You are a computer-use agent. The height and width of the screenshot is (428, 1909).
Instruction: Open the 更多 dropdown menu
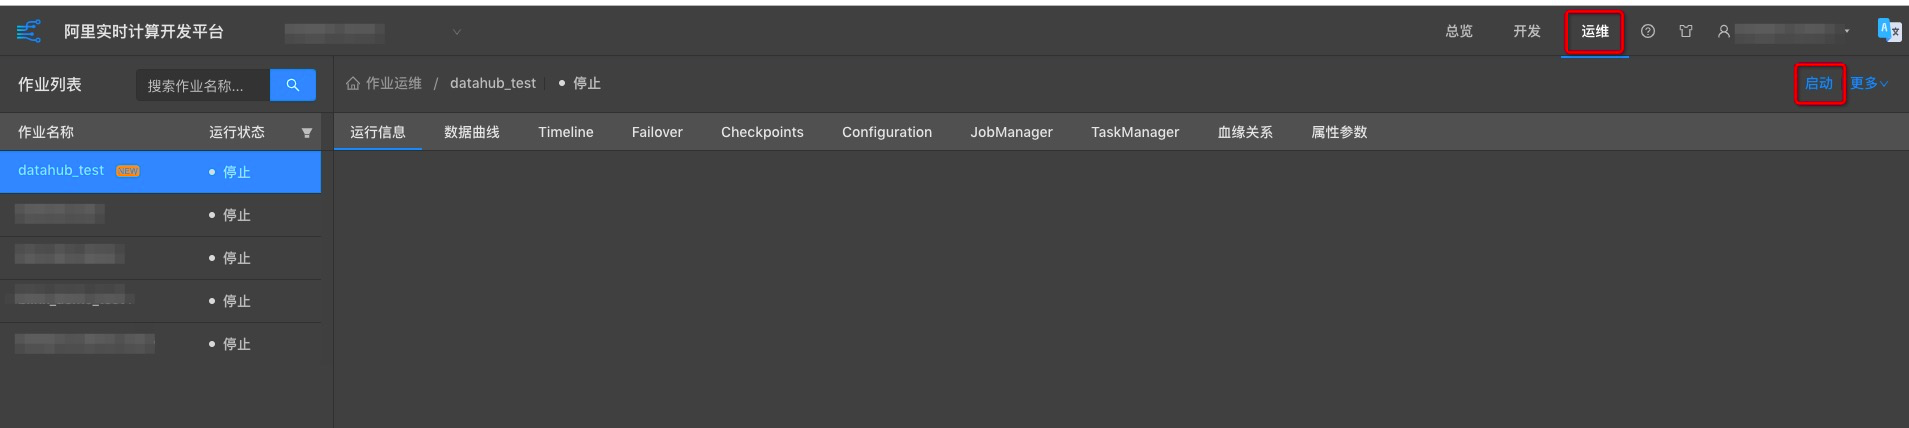(x=1869, y=83)
